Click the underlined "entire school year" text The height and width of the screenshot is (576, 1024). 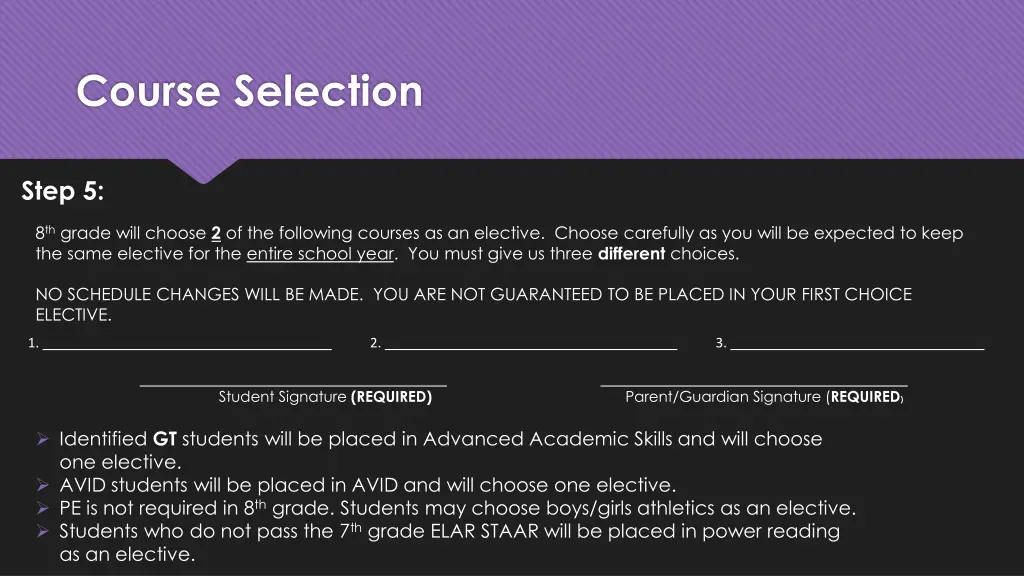(320, 254)
